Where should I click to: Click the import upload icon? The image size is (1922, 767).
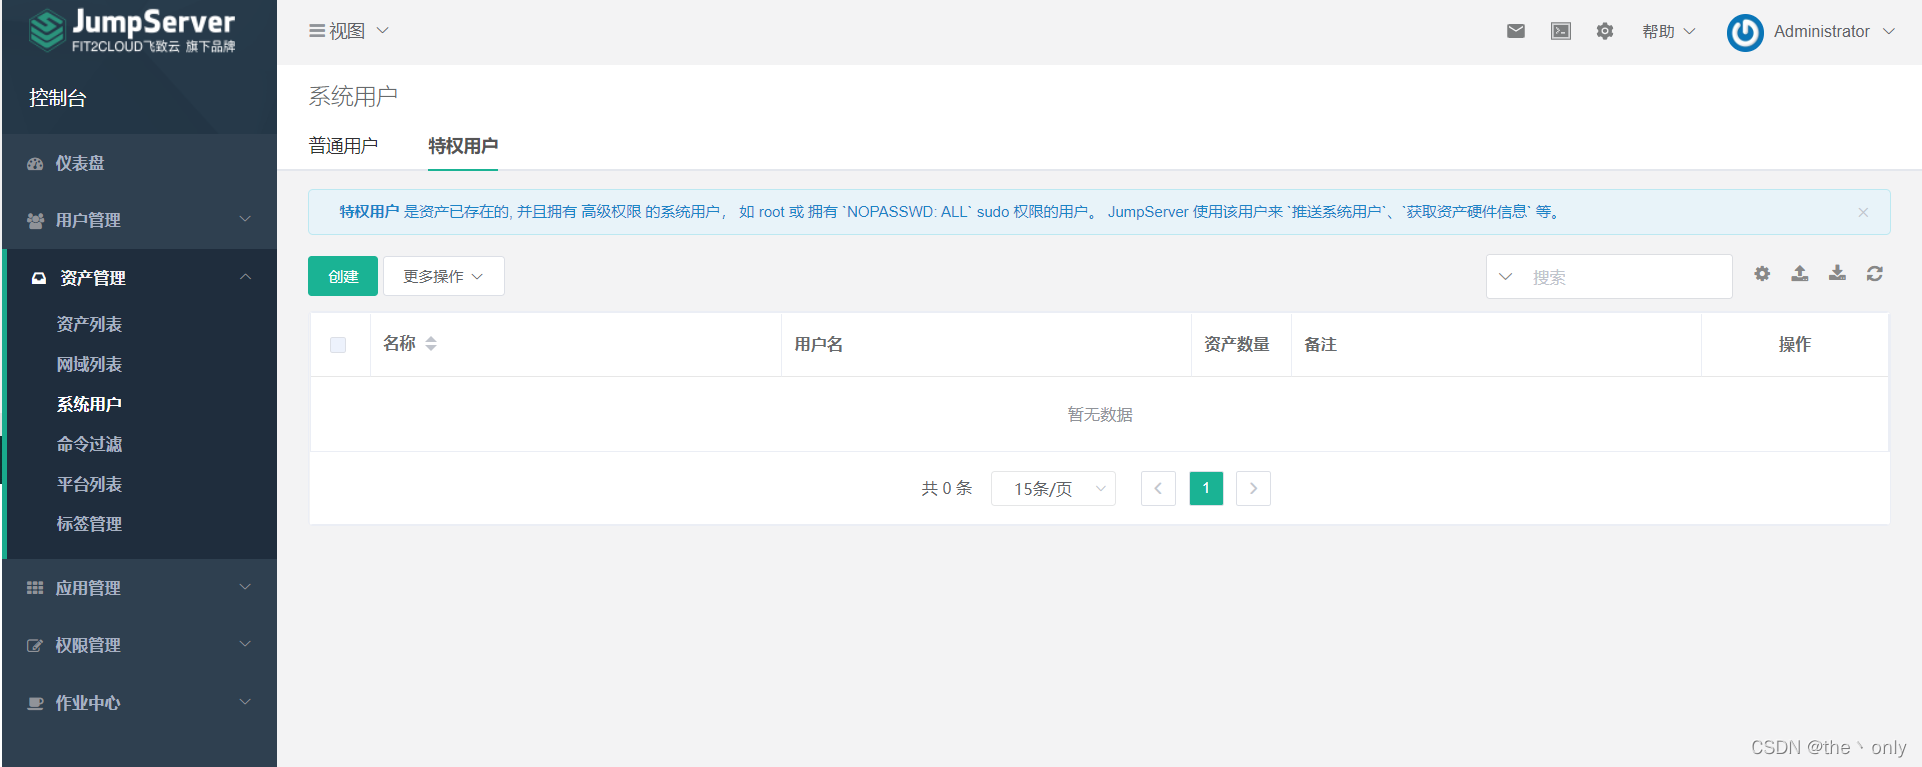pyautogui.click(x=1800, y=274)
